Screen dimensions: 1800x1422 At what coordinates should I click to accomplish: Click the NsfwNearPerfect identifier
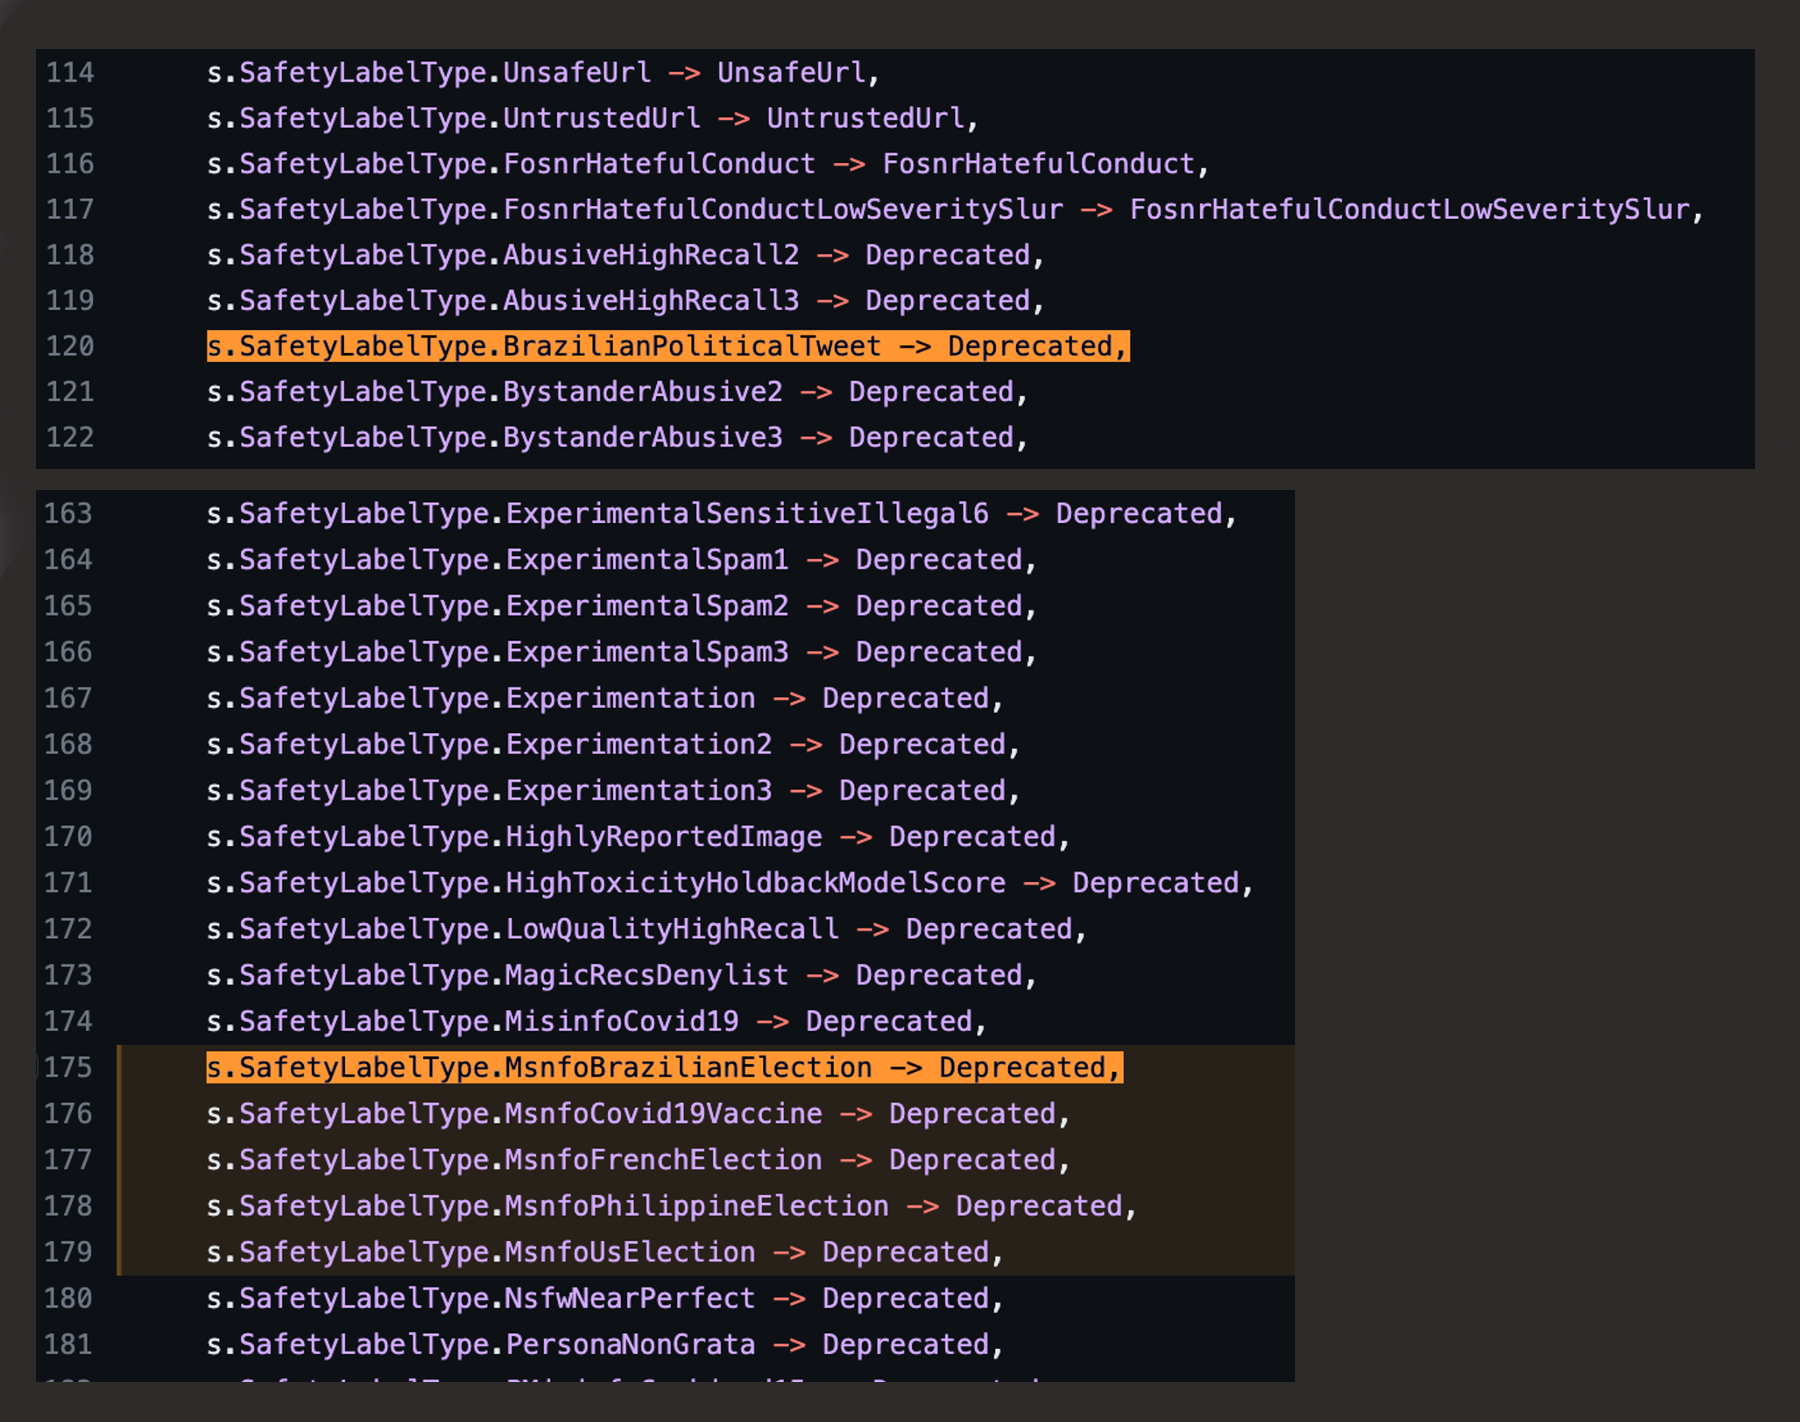630,1298
